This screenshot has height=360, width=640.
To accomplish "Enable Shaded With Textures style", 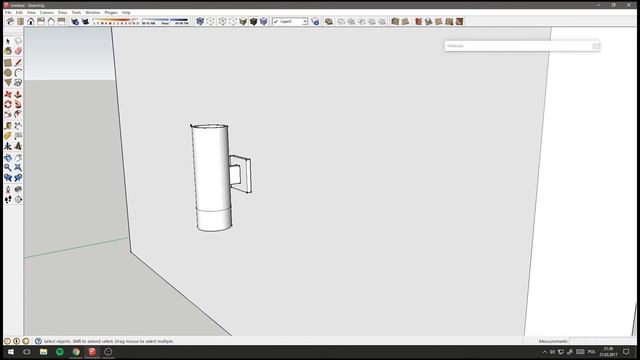I will tap(253, 21).
